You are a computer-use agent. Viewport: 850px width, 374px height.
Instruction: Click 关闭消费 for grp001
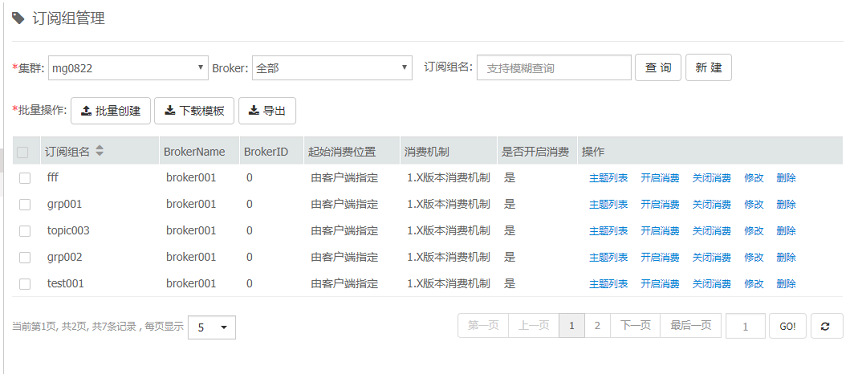click(711, 204)
